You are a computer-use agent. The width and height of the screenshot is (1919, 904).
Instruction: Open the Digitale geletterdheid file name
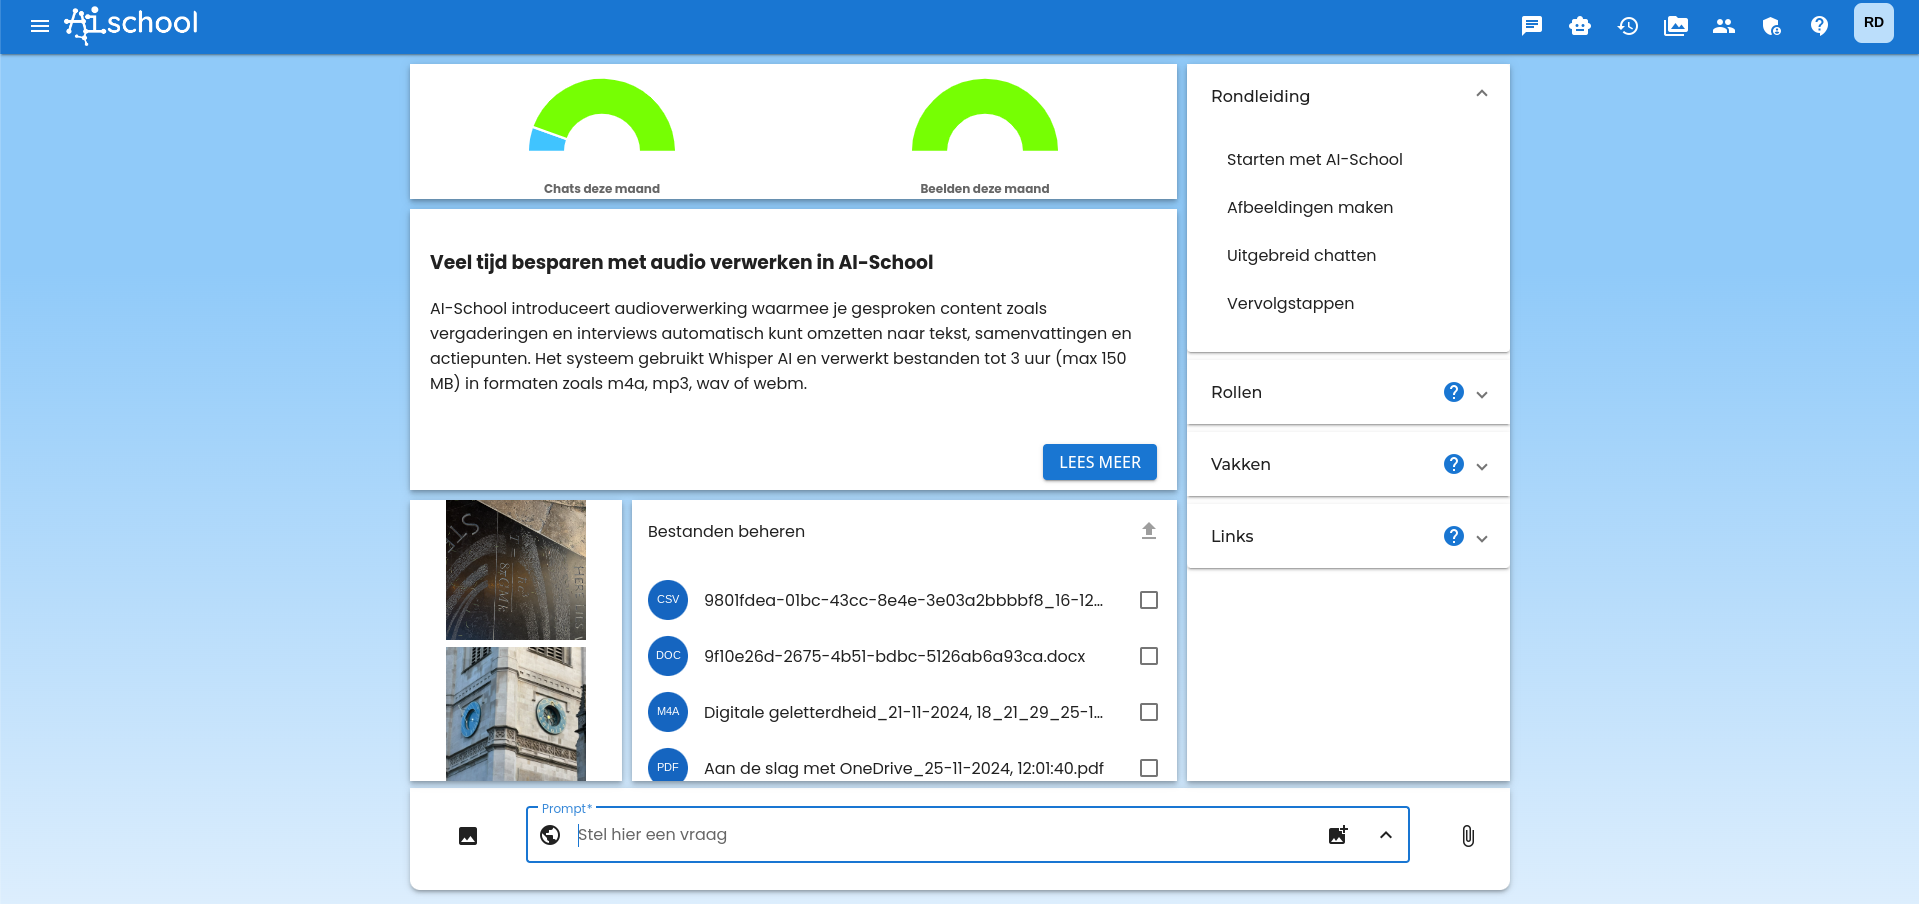tap(903, 712)
